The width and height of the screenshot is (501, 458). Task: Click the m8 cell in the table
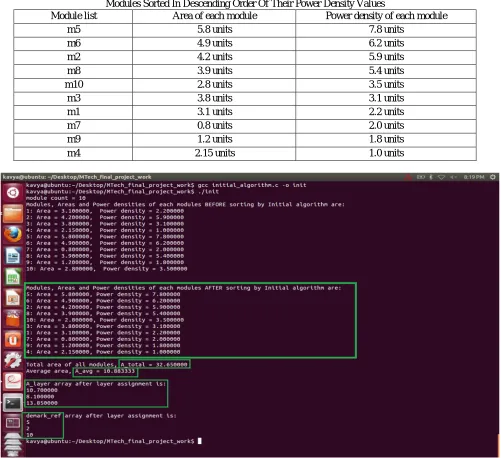click(x=74, y=71)
